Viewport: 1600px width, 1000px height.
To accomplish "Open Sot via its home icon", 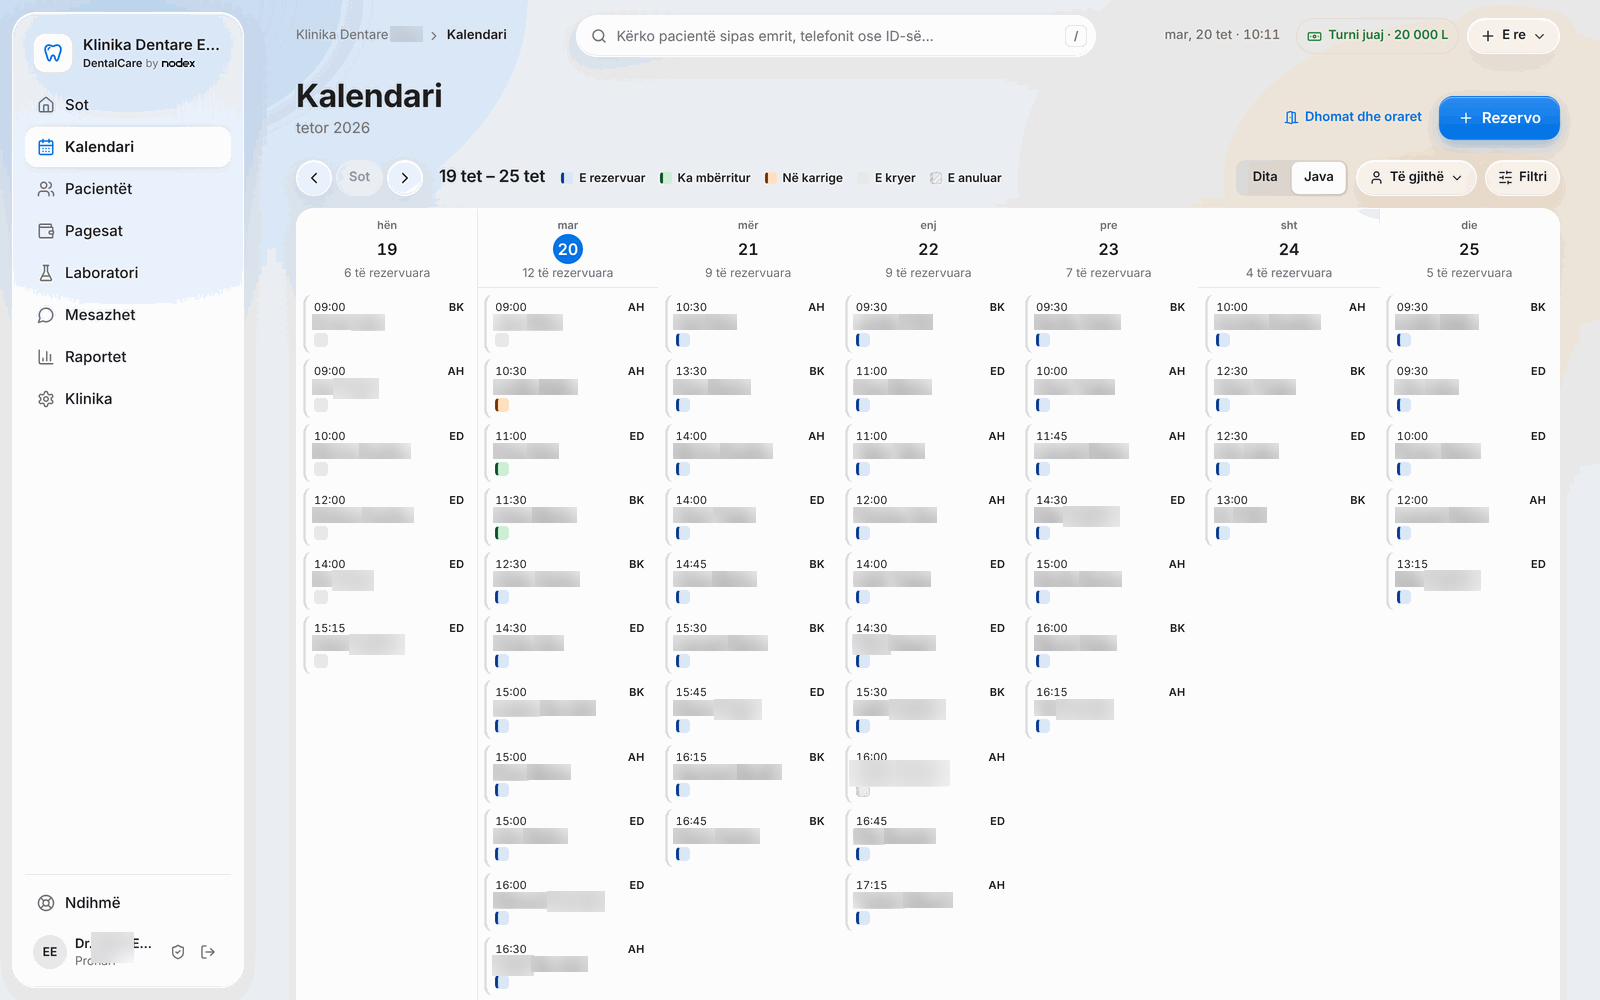I will coord(46,105).
